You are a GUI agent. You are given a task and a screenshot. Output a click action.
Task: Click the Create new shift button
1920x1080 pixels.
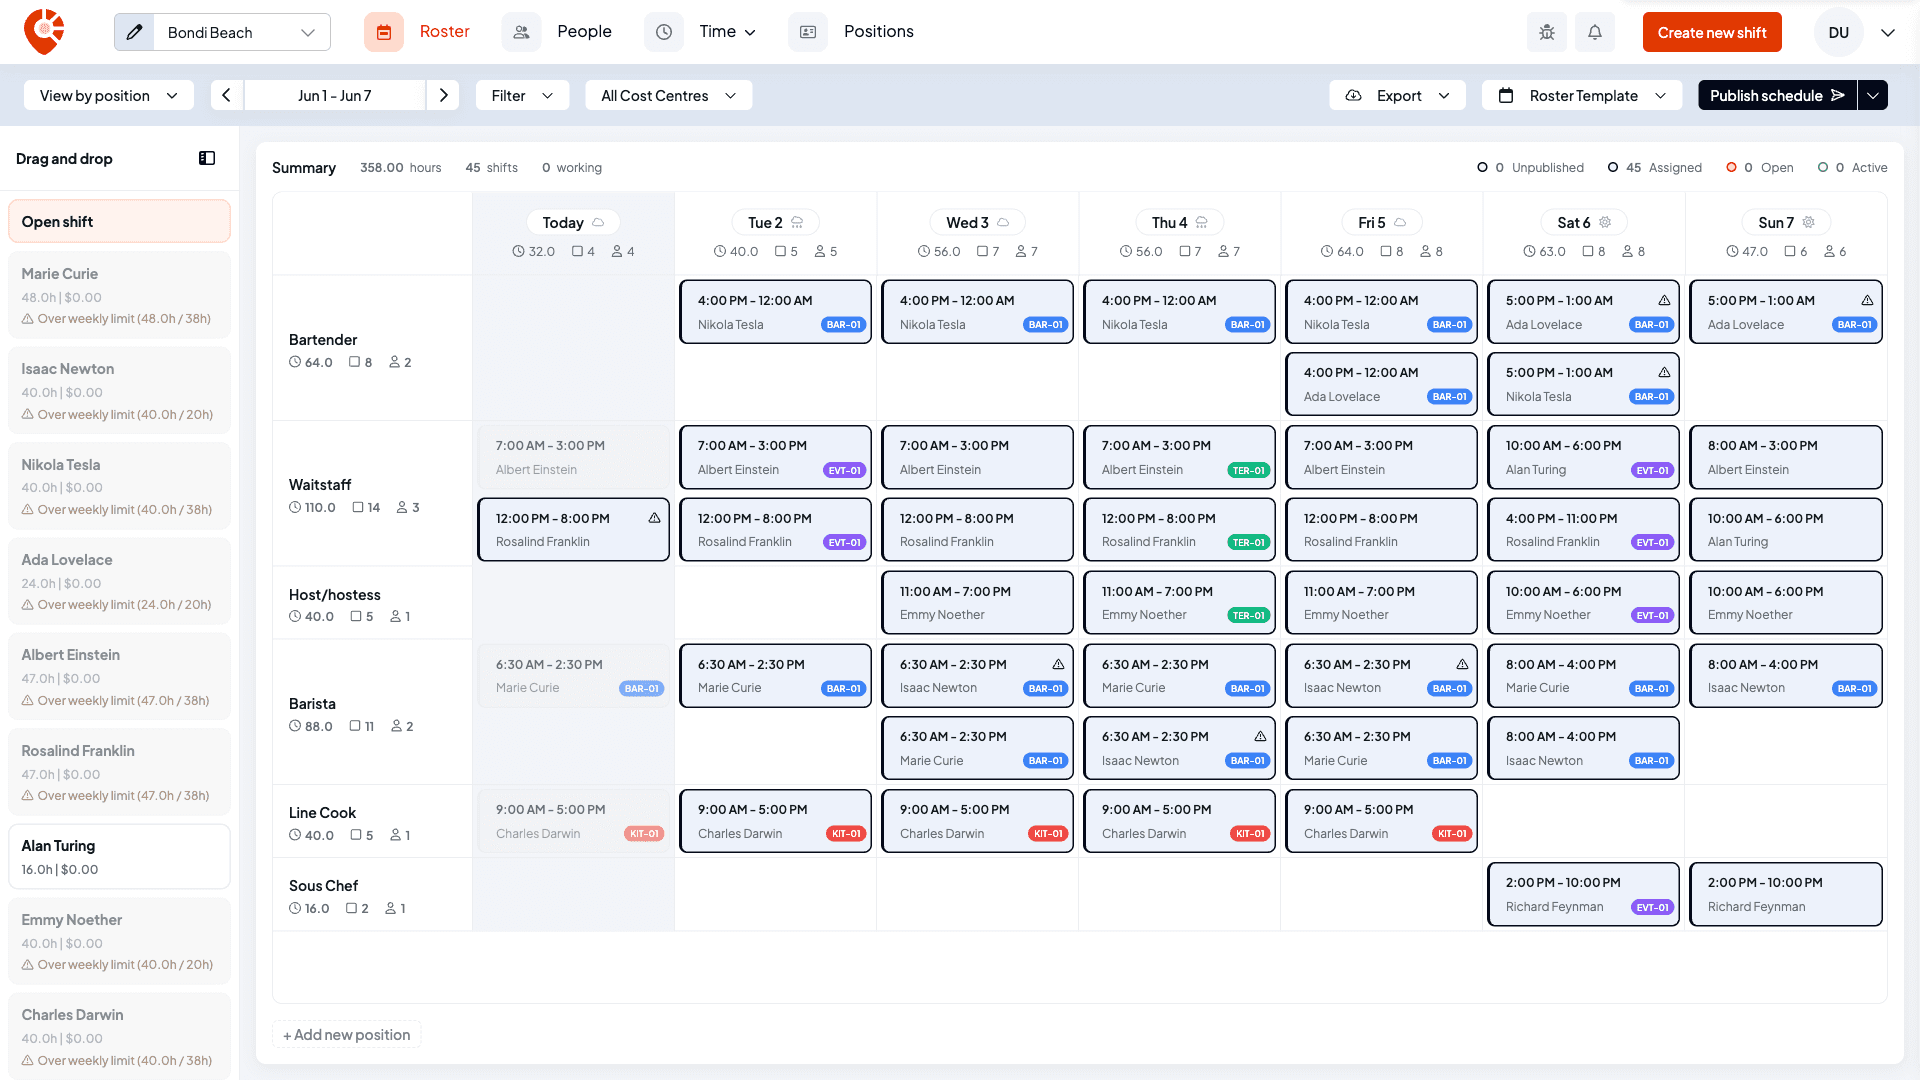click(1712, 32)
